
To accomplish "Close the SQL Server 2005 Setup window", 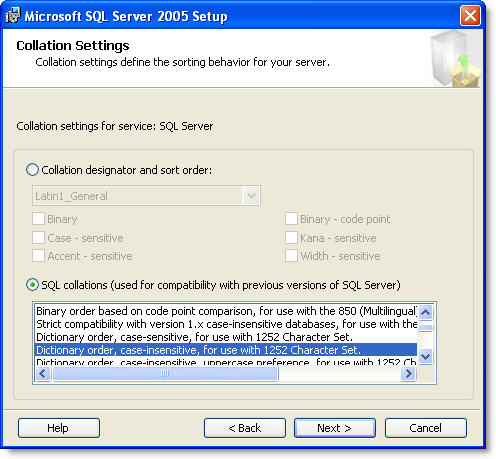I will (x=470, y=15).
